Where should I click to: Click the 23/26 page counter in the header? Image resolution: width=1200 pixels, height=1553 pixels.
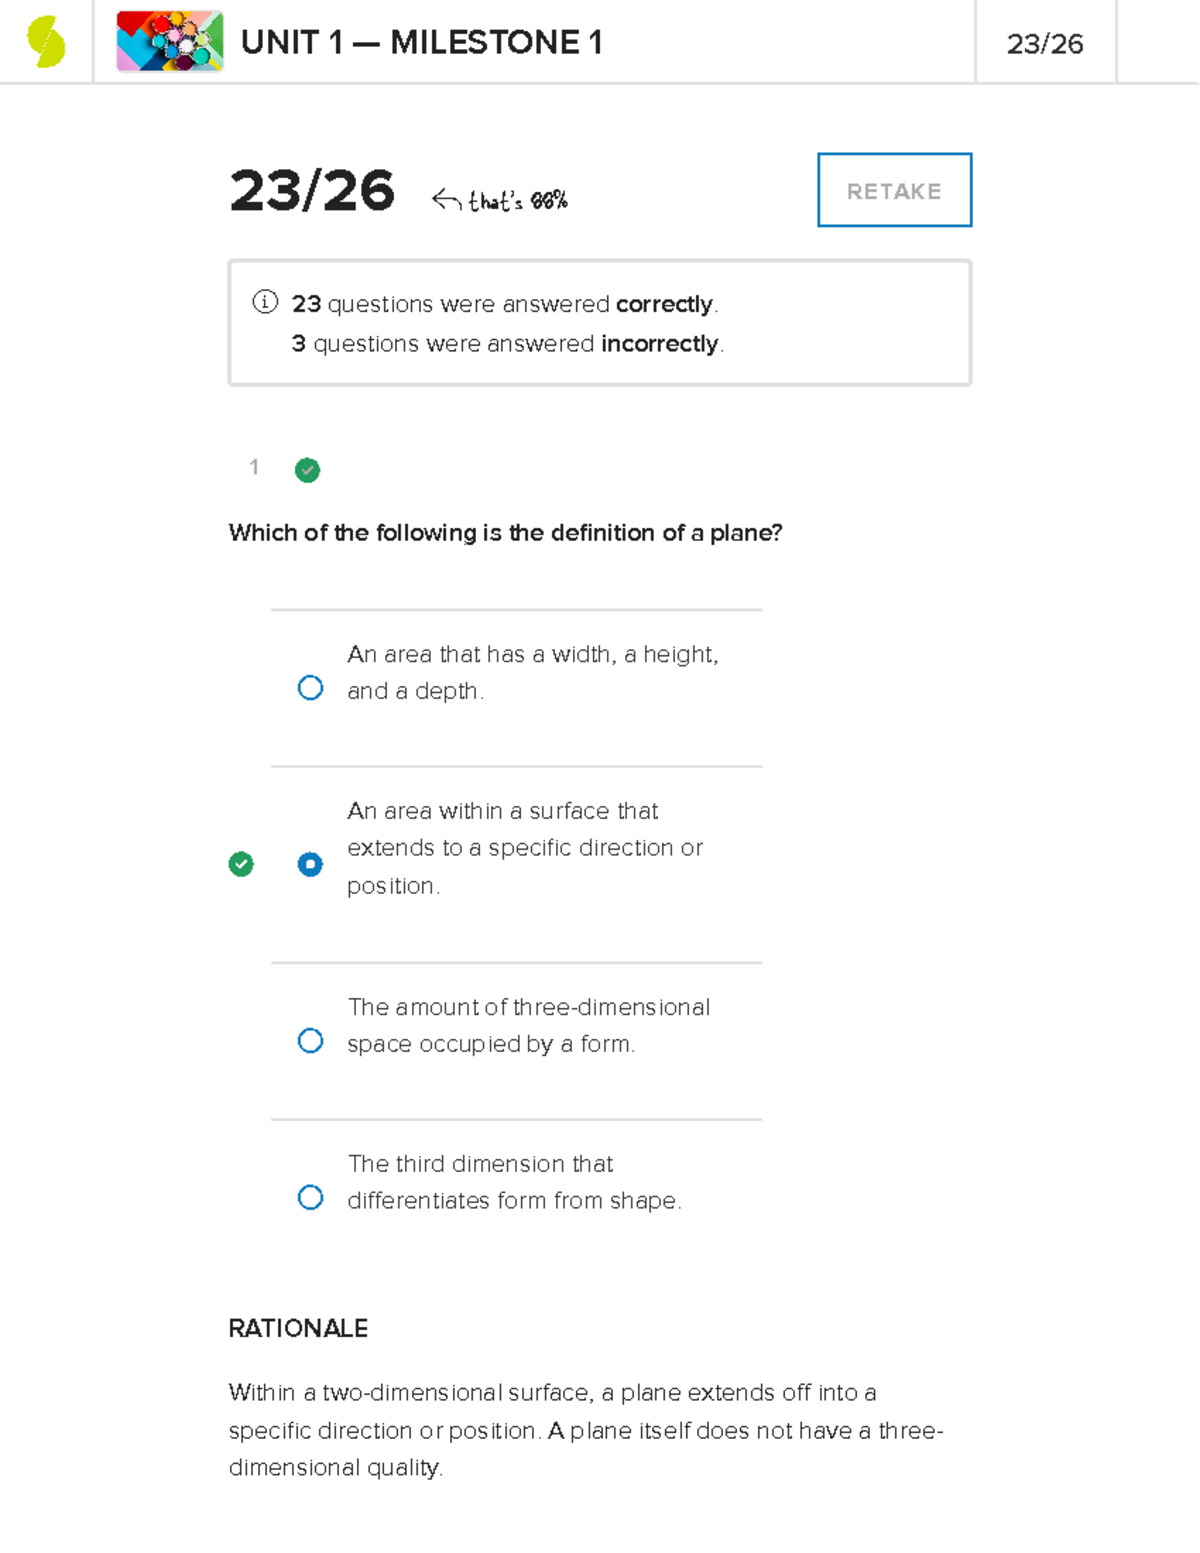pos(1046,43)
